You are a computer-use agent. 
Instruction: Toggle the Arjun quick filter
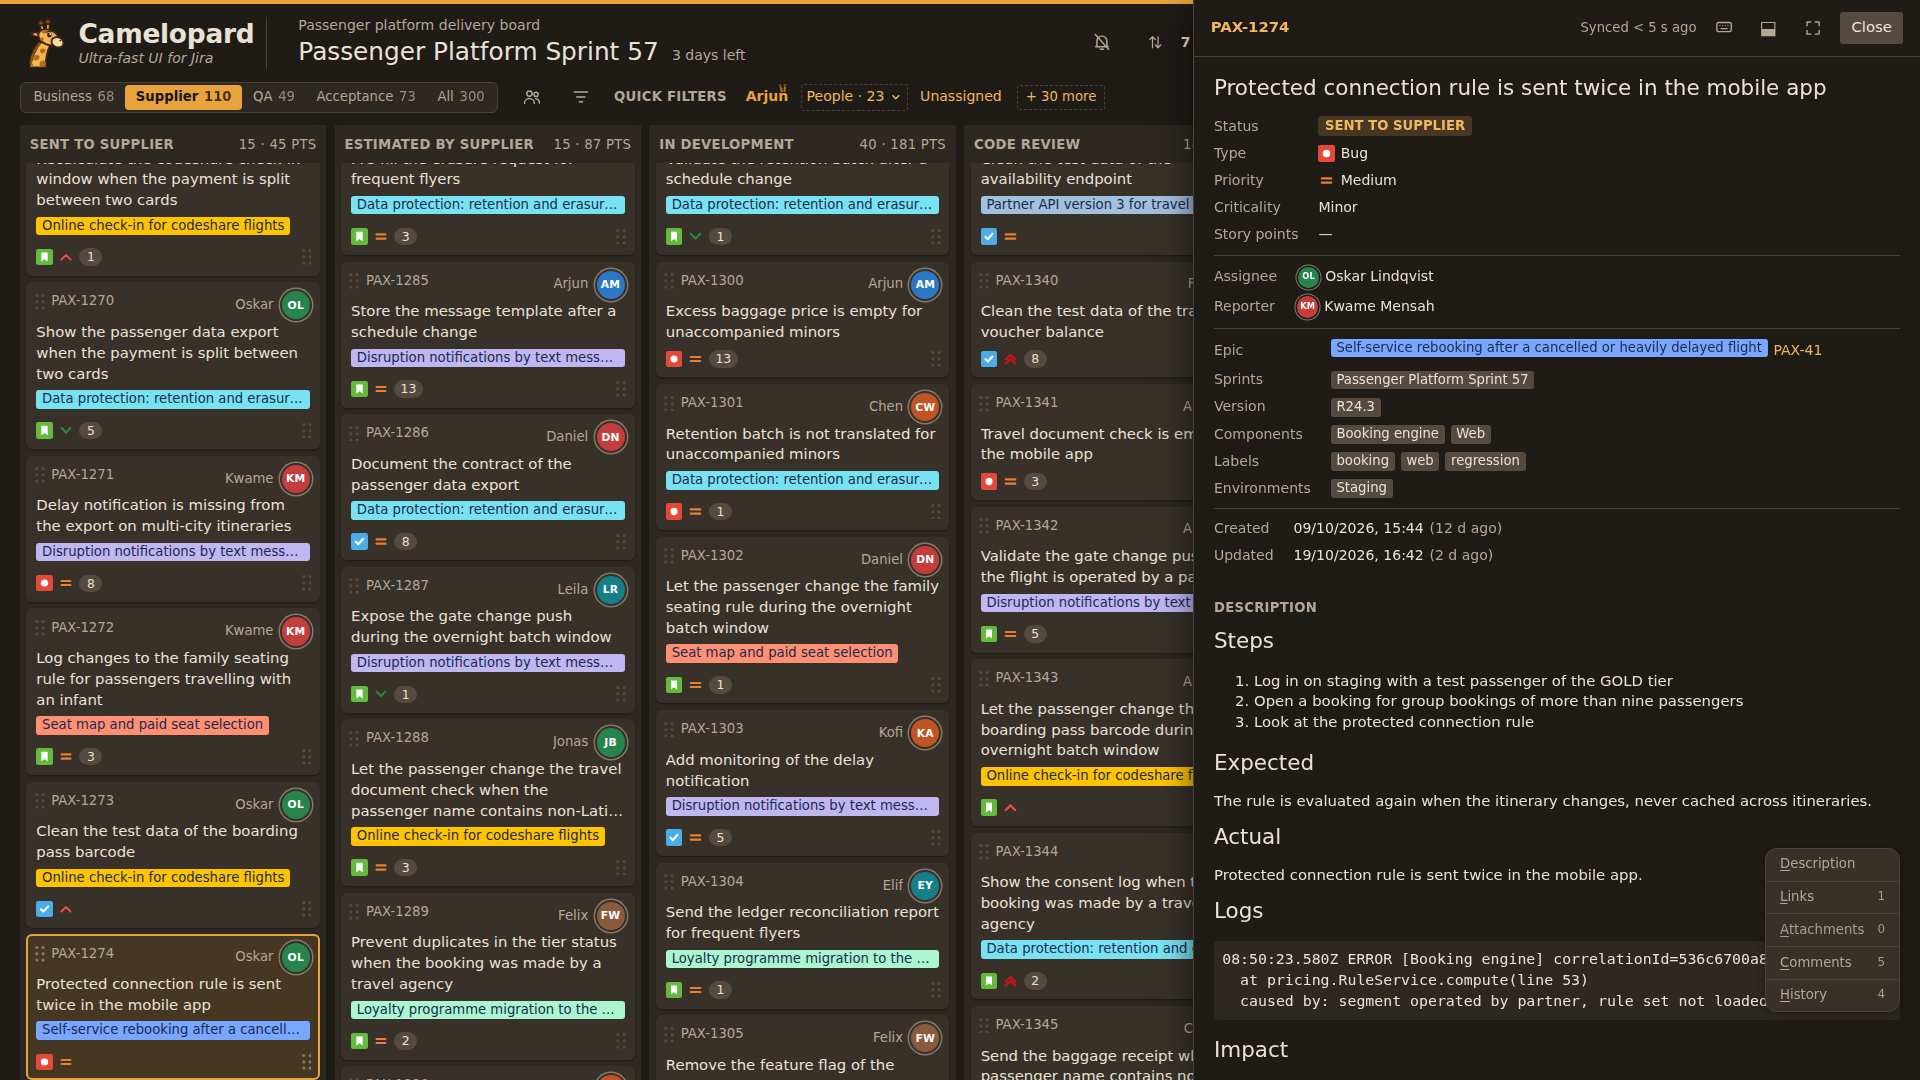pos(767,96)
